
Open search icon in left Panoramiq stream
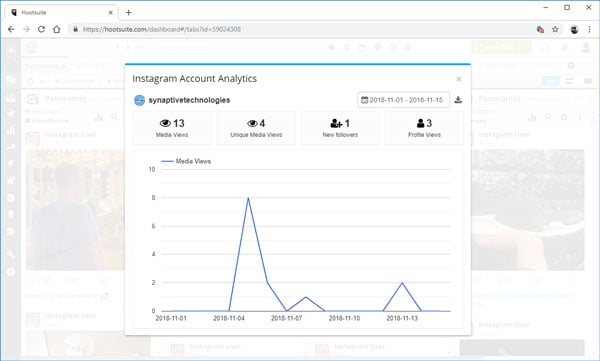point(114,118)
